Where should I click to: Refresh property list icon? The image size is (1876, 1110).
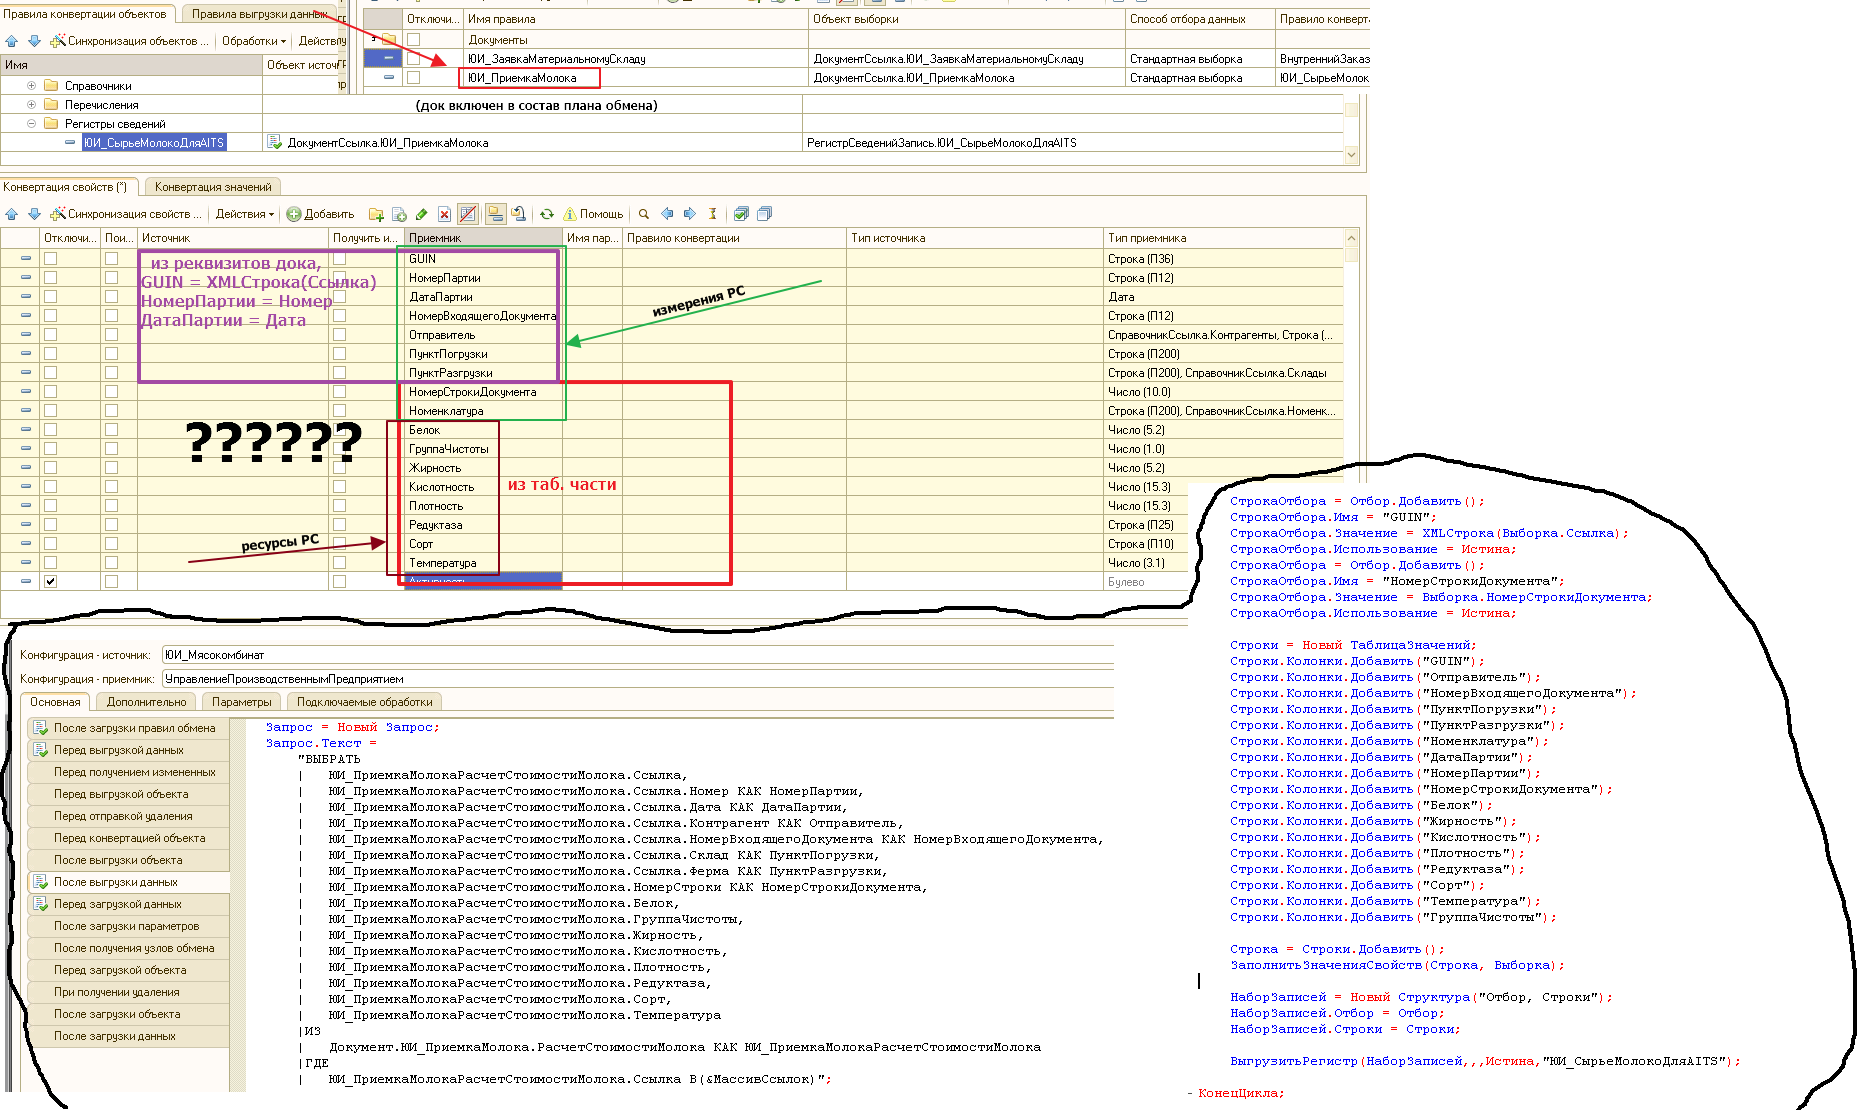[x=547, y=214]
